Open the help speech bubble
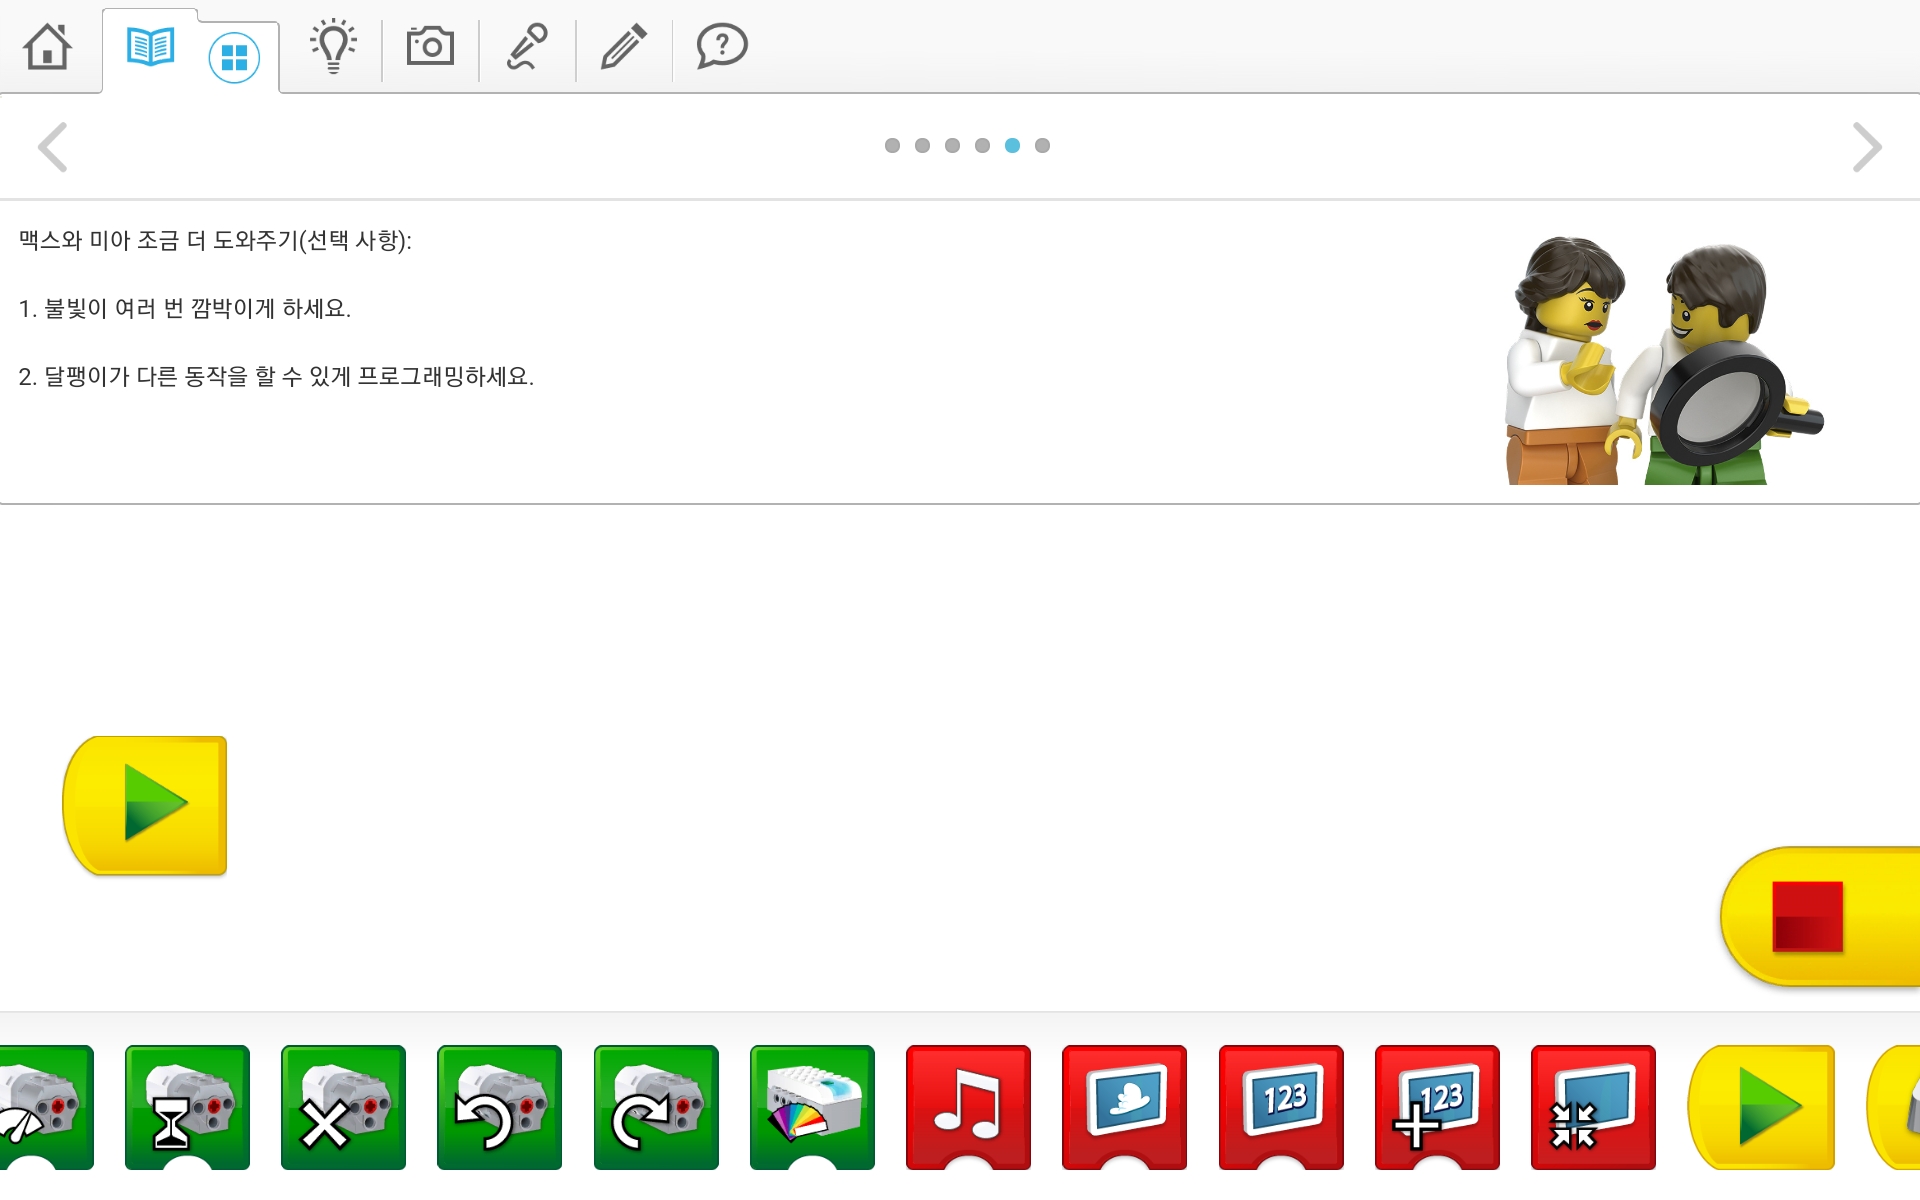 [722, 46]
